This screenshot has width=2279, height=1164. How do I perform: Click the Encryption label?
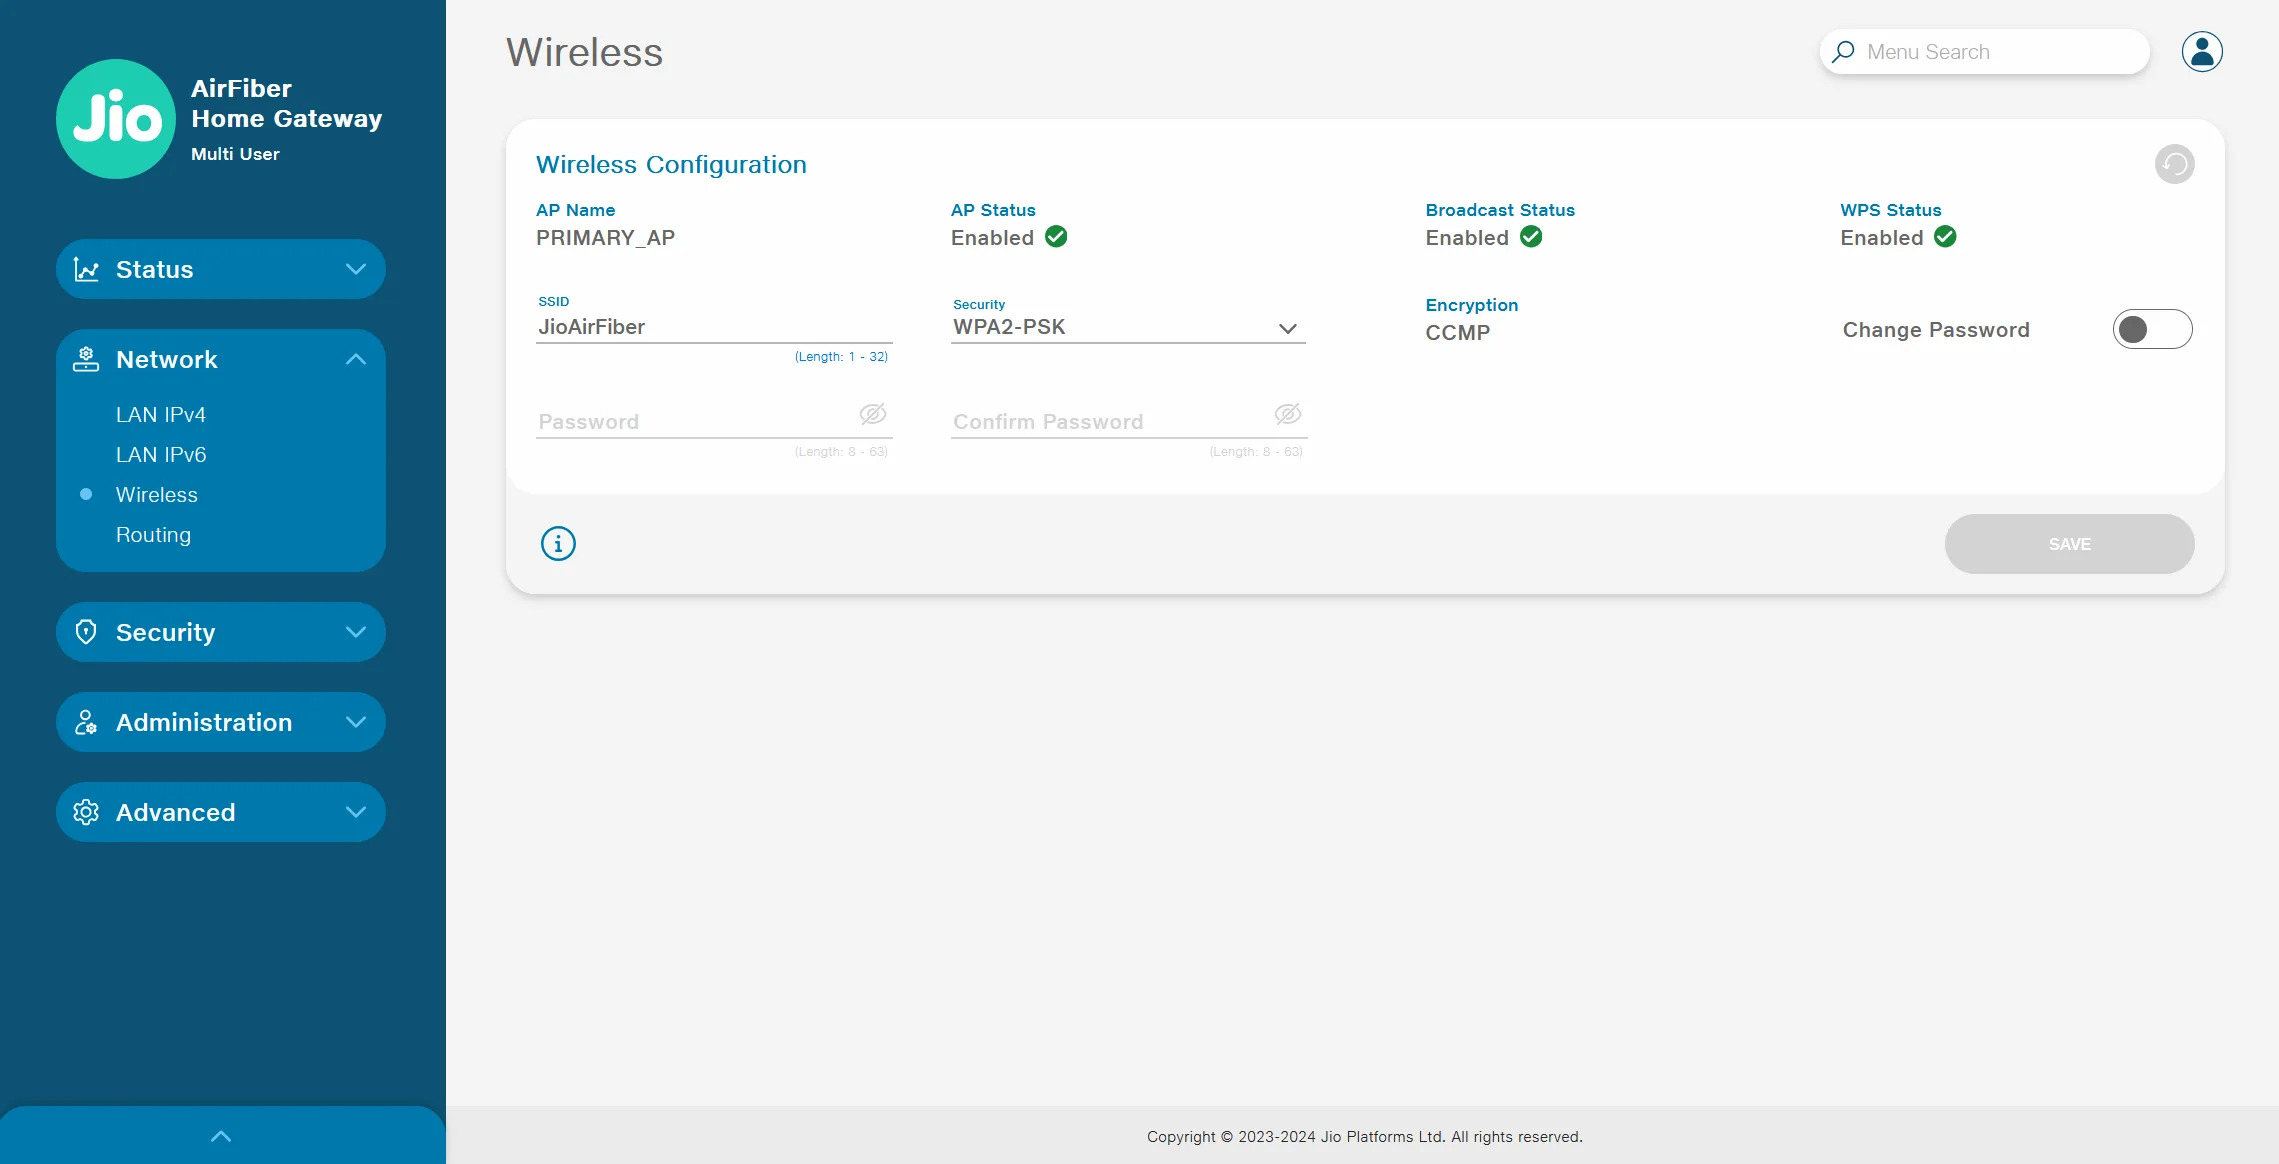tap(1472, 305)
